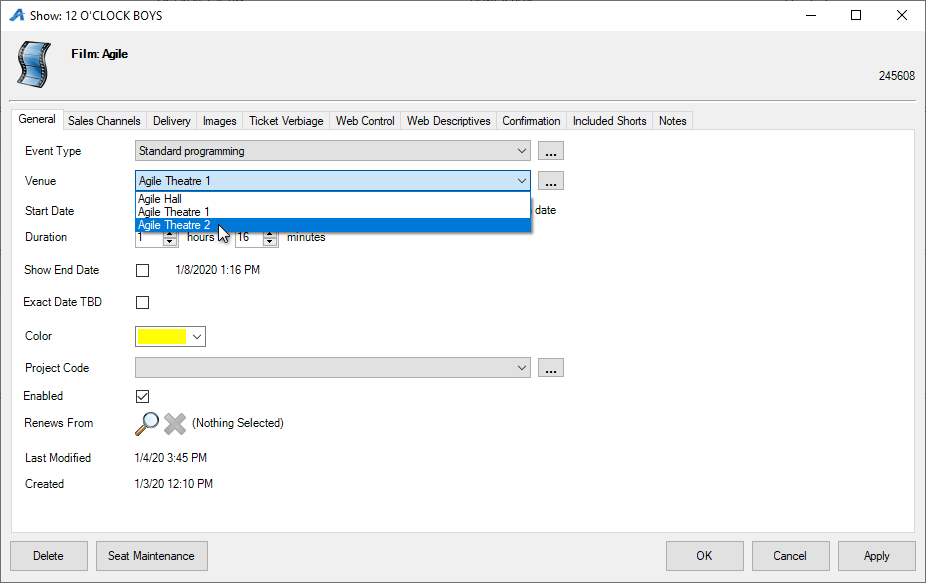This screenshot has height=583, width=926.
Task: Clear Renews From with the gray X icon
Action: coord(175,424)
